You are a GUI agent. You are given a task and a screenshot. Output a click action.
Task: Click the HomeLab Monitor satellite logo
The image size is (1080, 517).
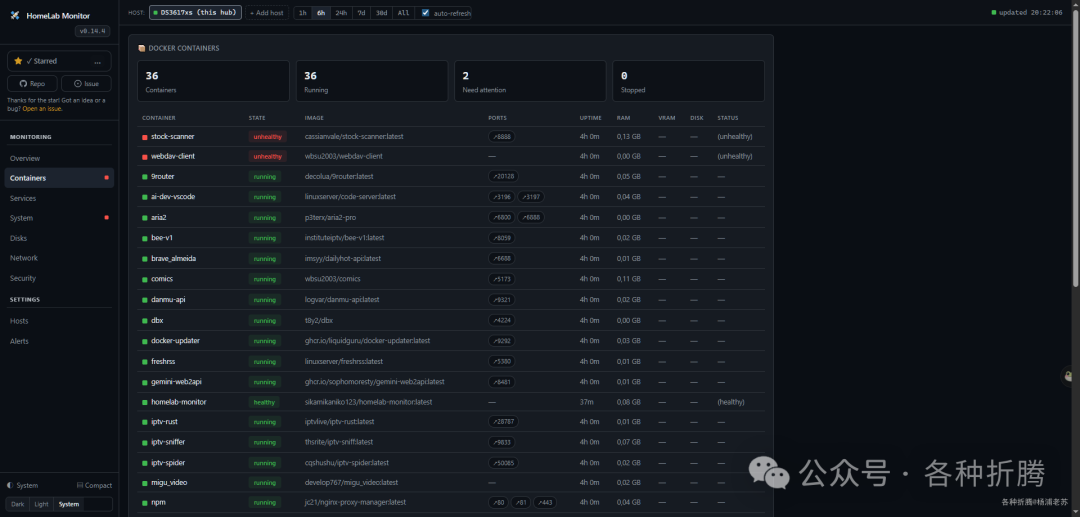15,15
